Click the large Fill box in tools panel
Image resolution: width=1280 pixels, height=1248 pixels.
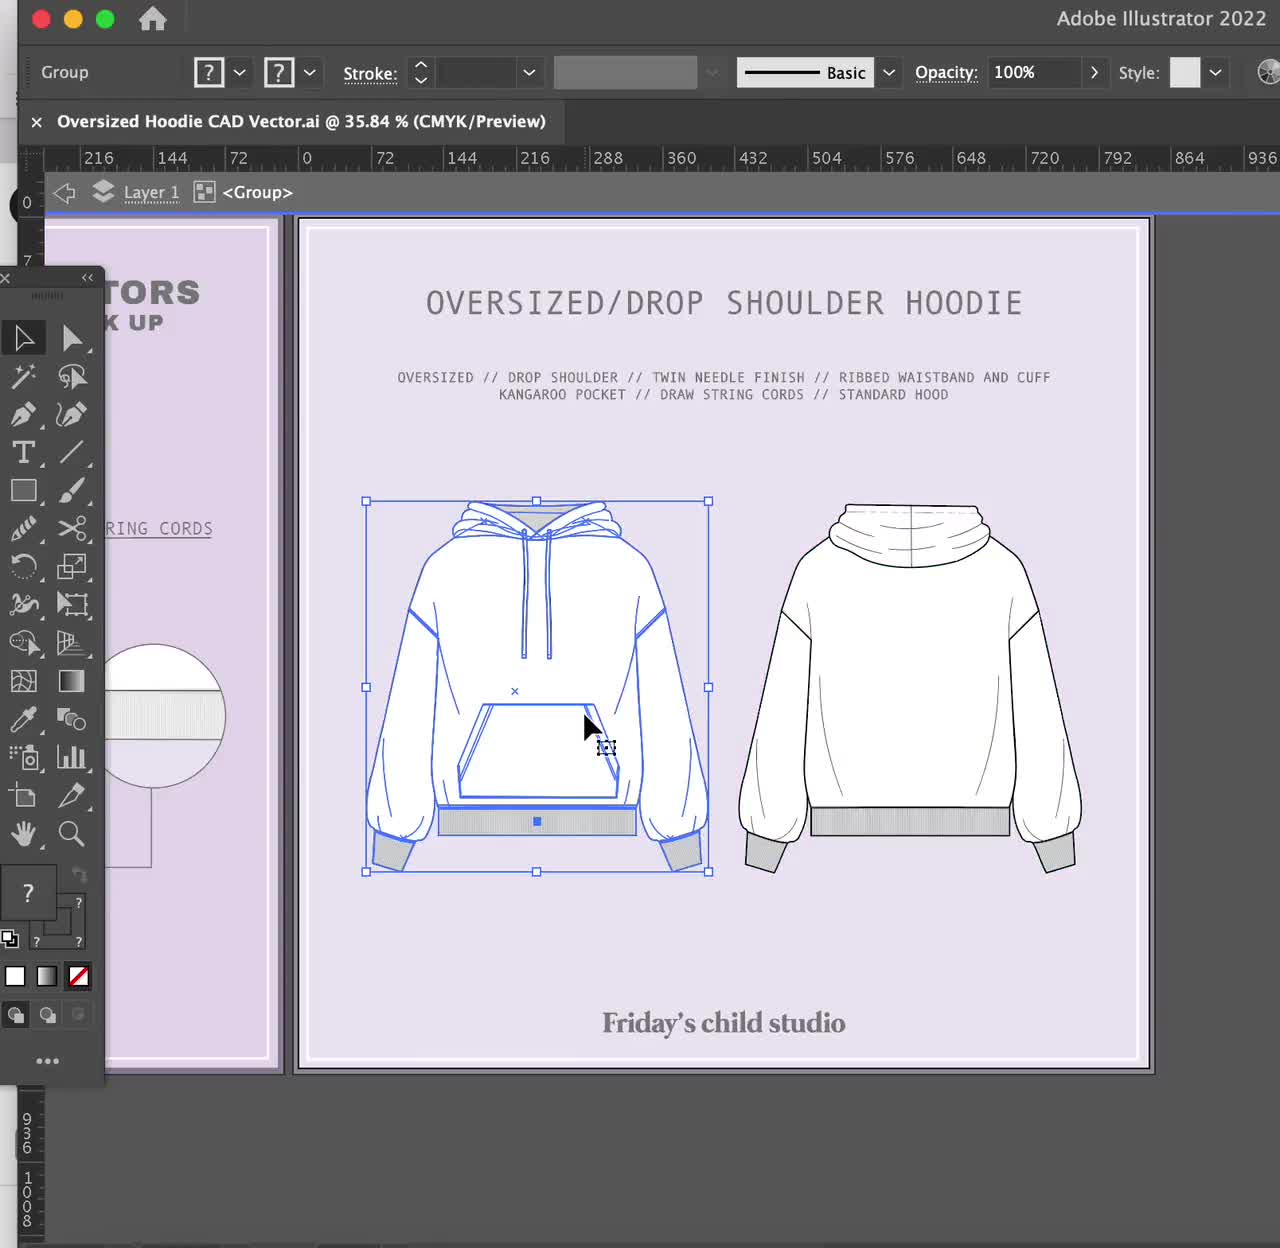tap(28, 893)
